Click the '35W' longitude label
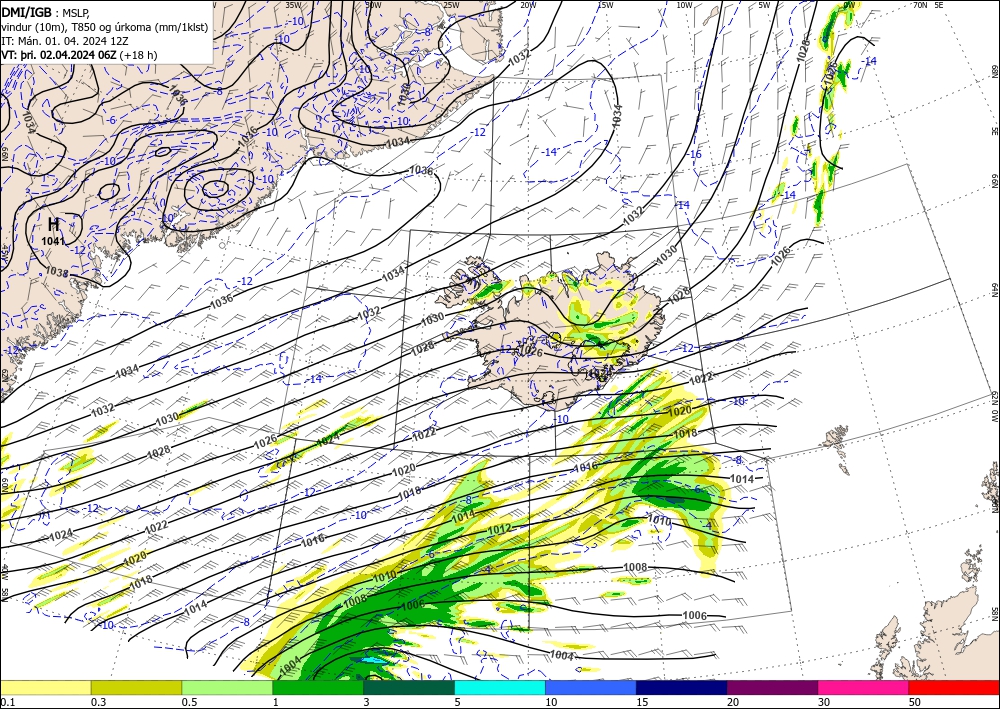Screen dimensions: 1000x709 coord(293,5)
